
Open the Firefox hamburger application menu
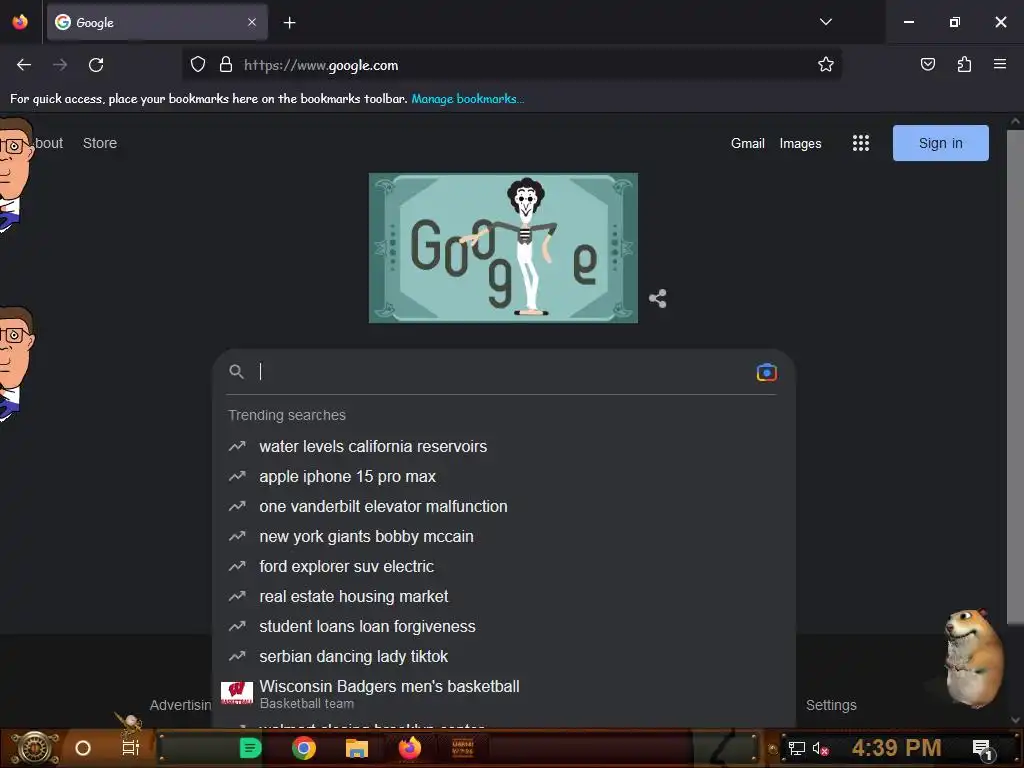point(999,64)
